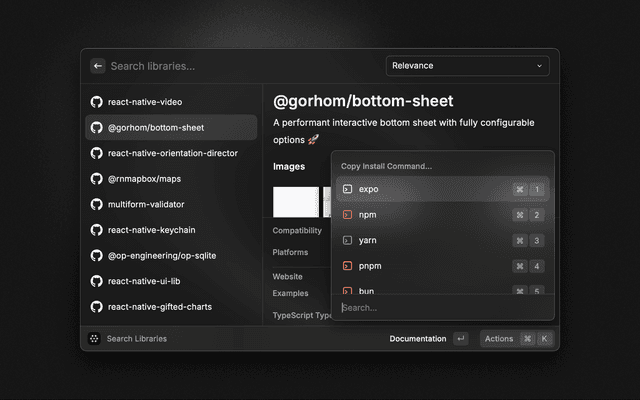Click the back arrow button

[98, 66]
